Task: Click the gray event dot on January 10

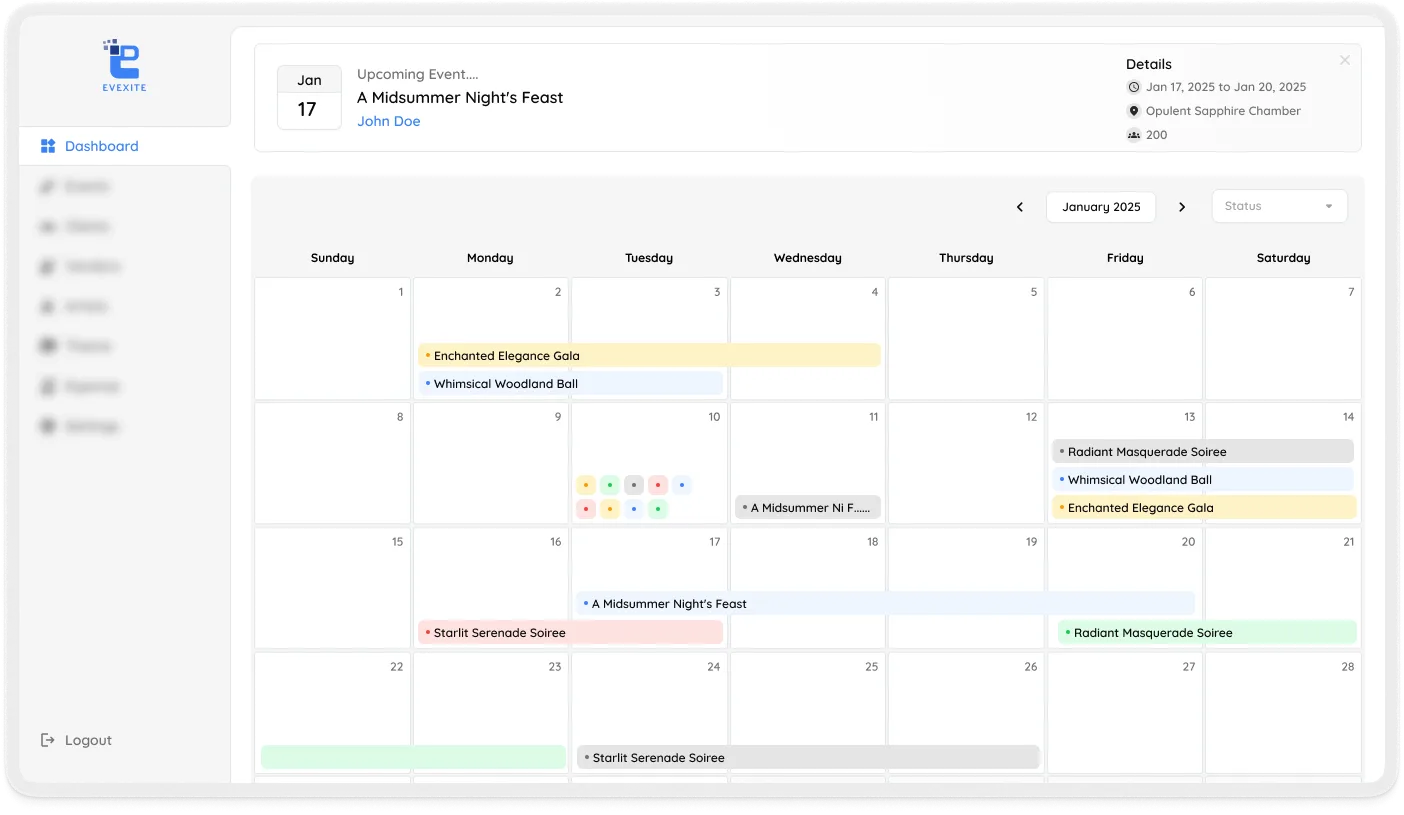Action: (633, 484)
